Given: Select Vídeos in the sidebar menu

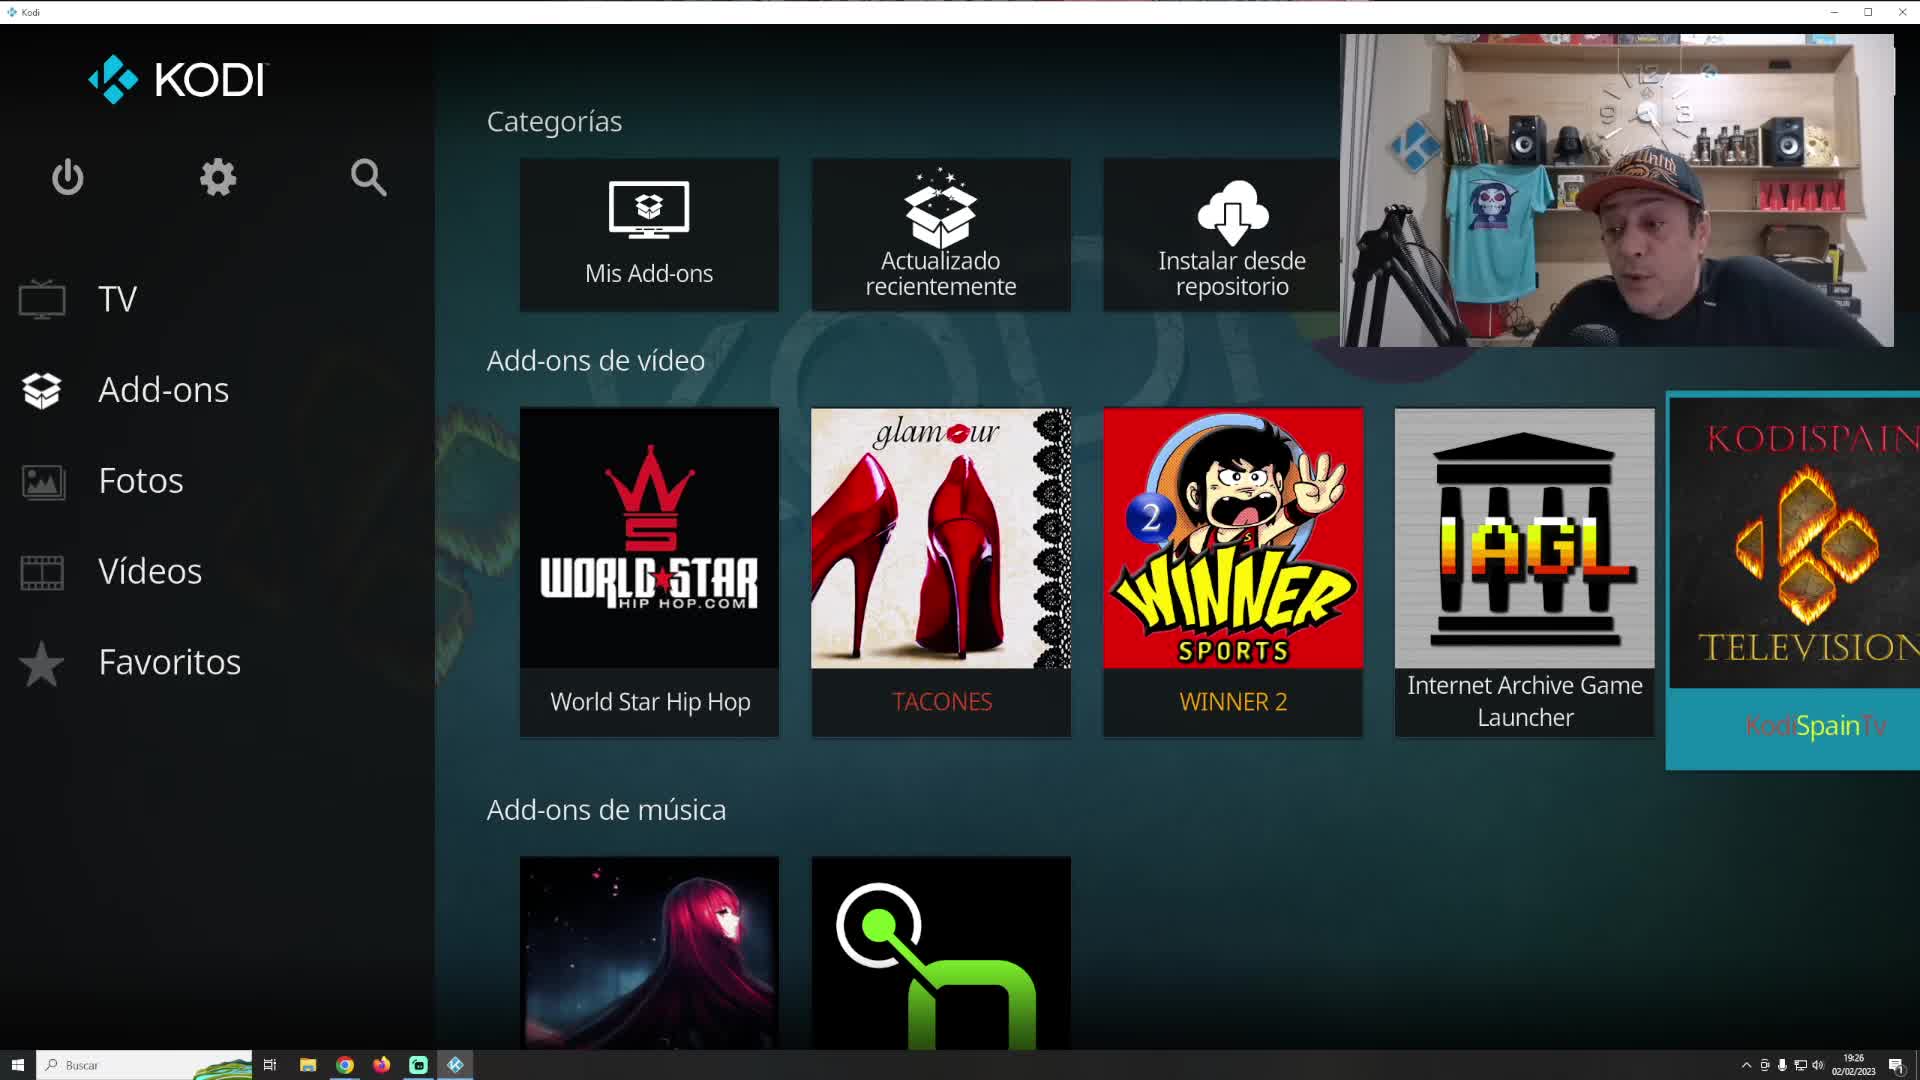Looking at the screenshot, I should point(150,571).
